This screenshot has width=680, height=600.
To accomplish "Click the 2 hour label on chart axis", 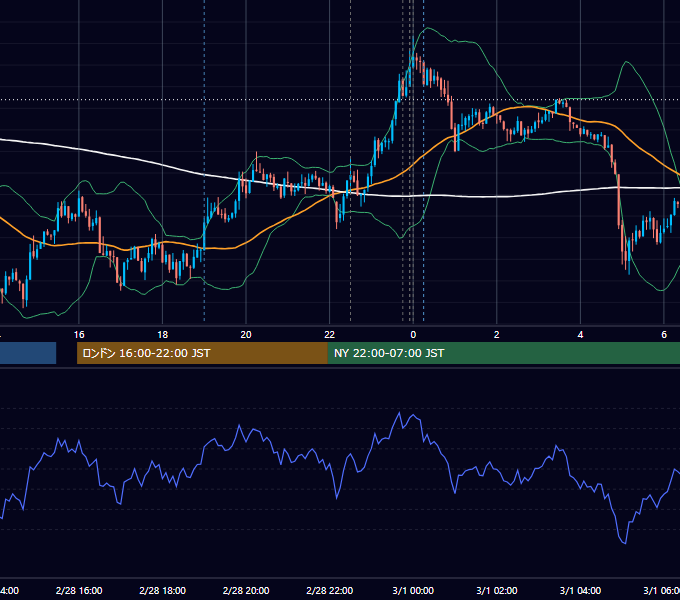I will 497,335.
